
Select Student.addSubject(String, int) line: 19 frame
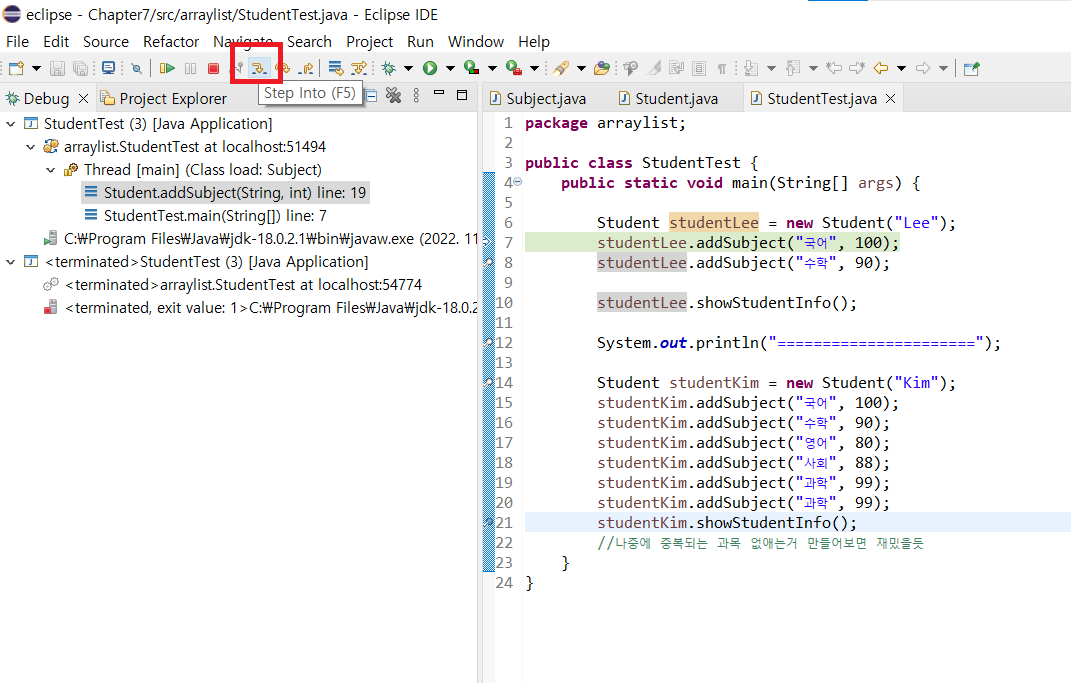(226, 193)
